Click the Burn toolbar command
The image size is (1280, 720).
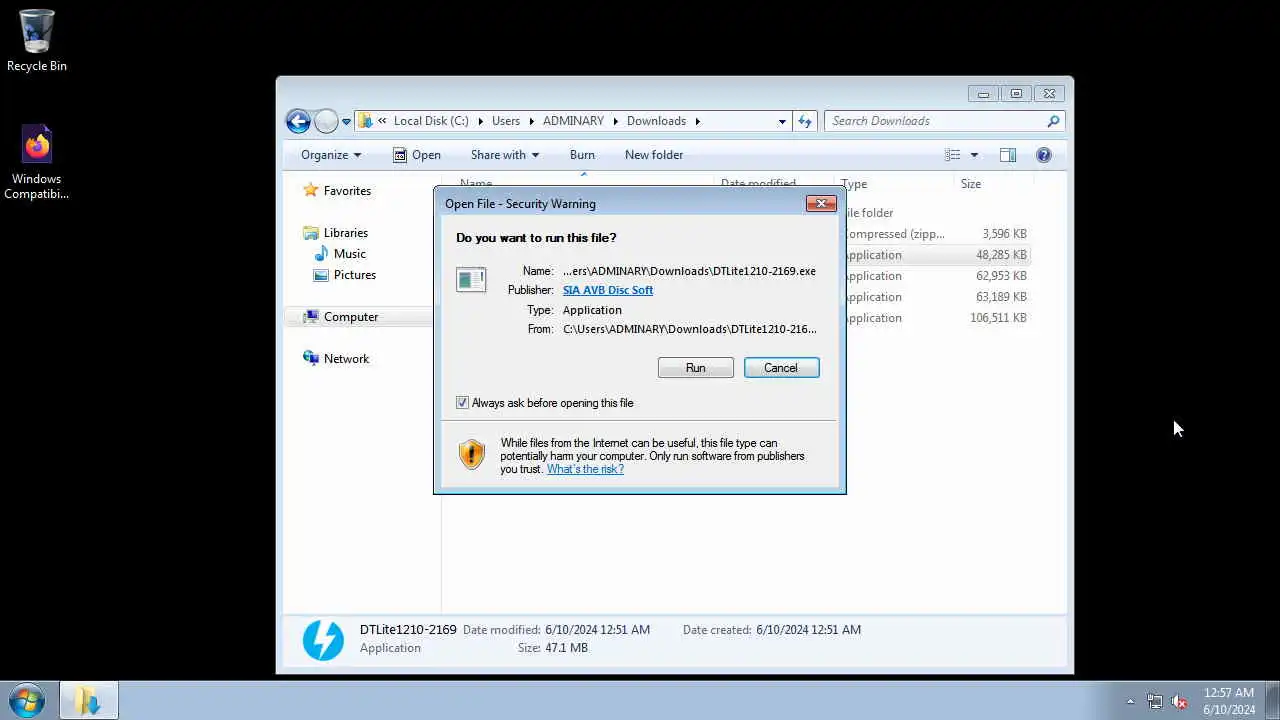582,155
